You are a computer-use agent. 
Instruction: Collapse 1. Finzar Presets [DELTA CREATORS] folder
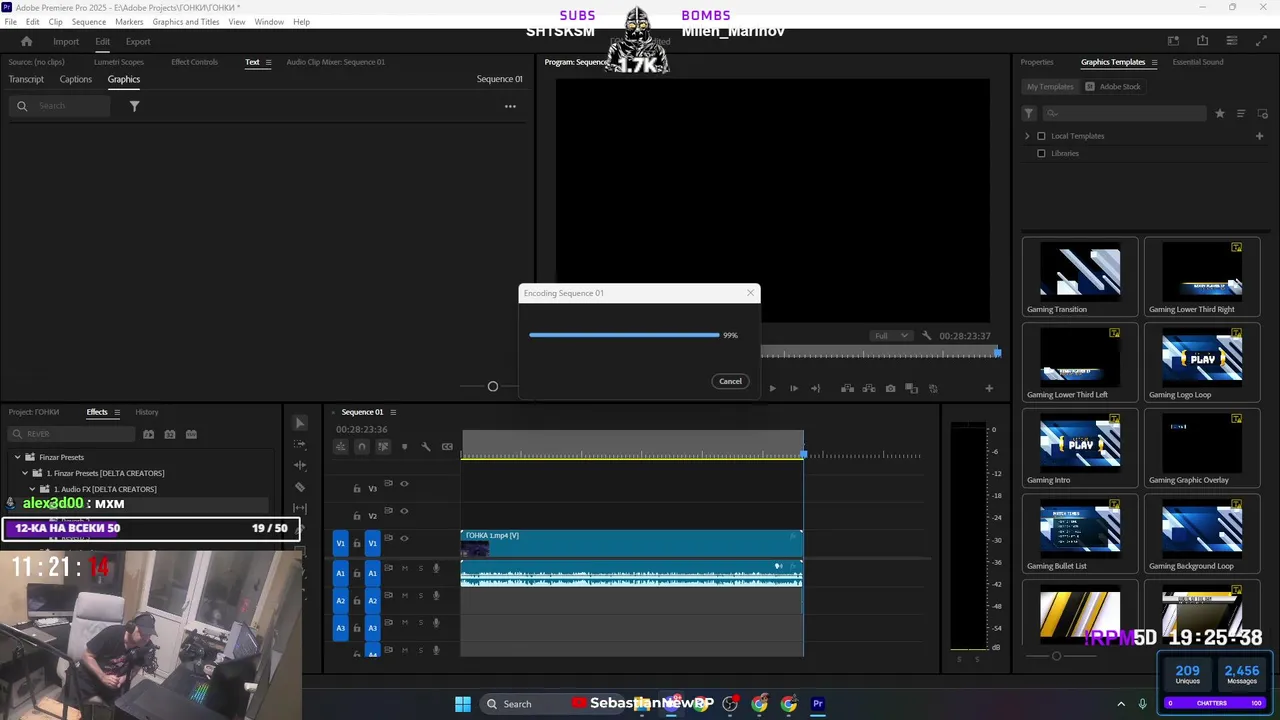coord(25,473)
